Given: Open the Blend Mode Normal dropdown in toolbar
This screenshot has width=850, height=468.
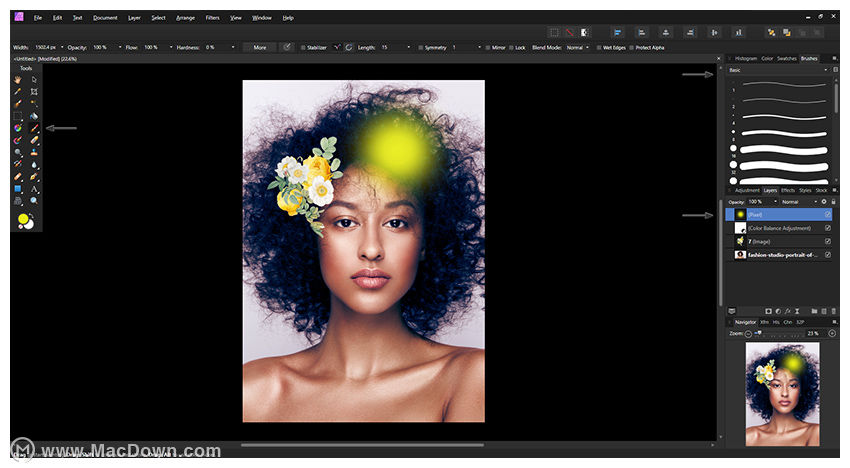Looking at the screenshot, I should [x=578, y=47].
